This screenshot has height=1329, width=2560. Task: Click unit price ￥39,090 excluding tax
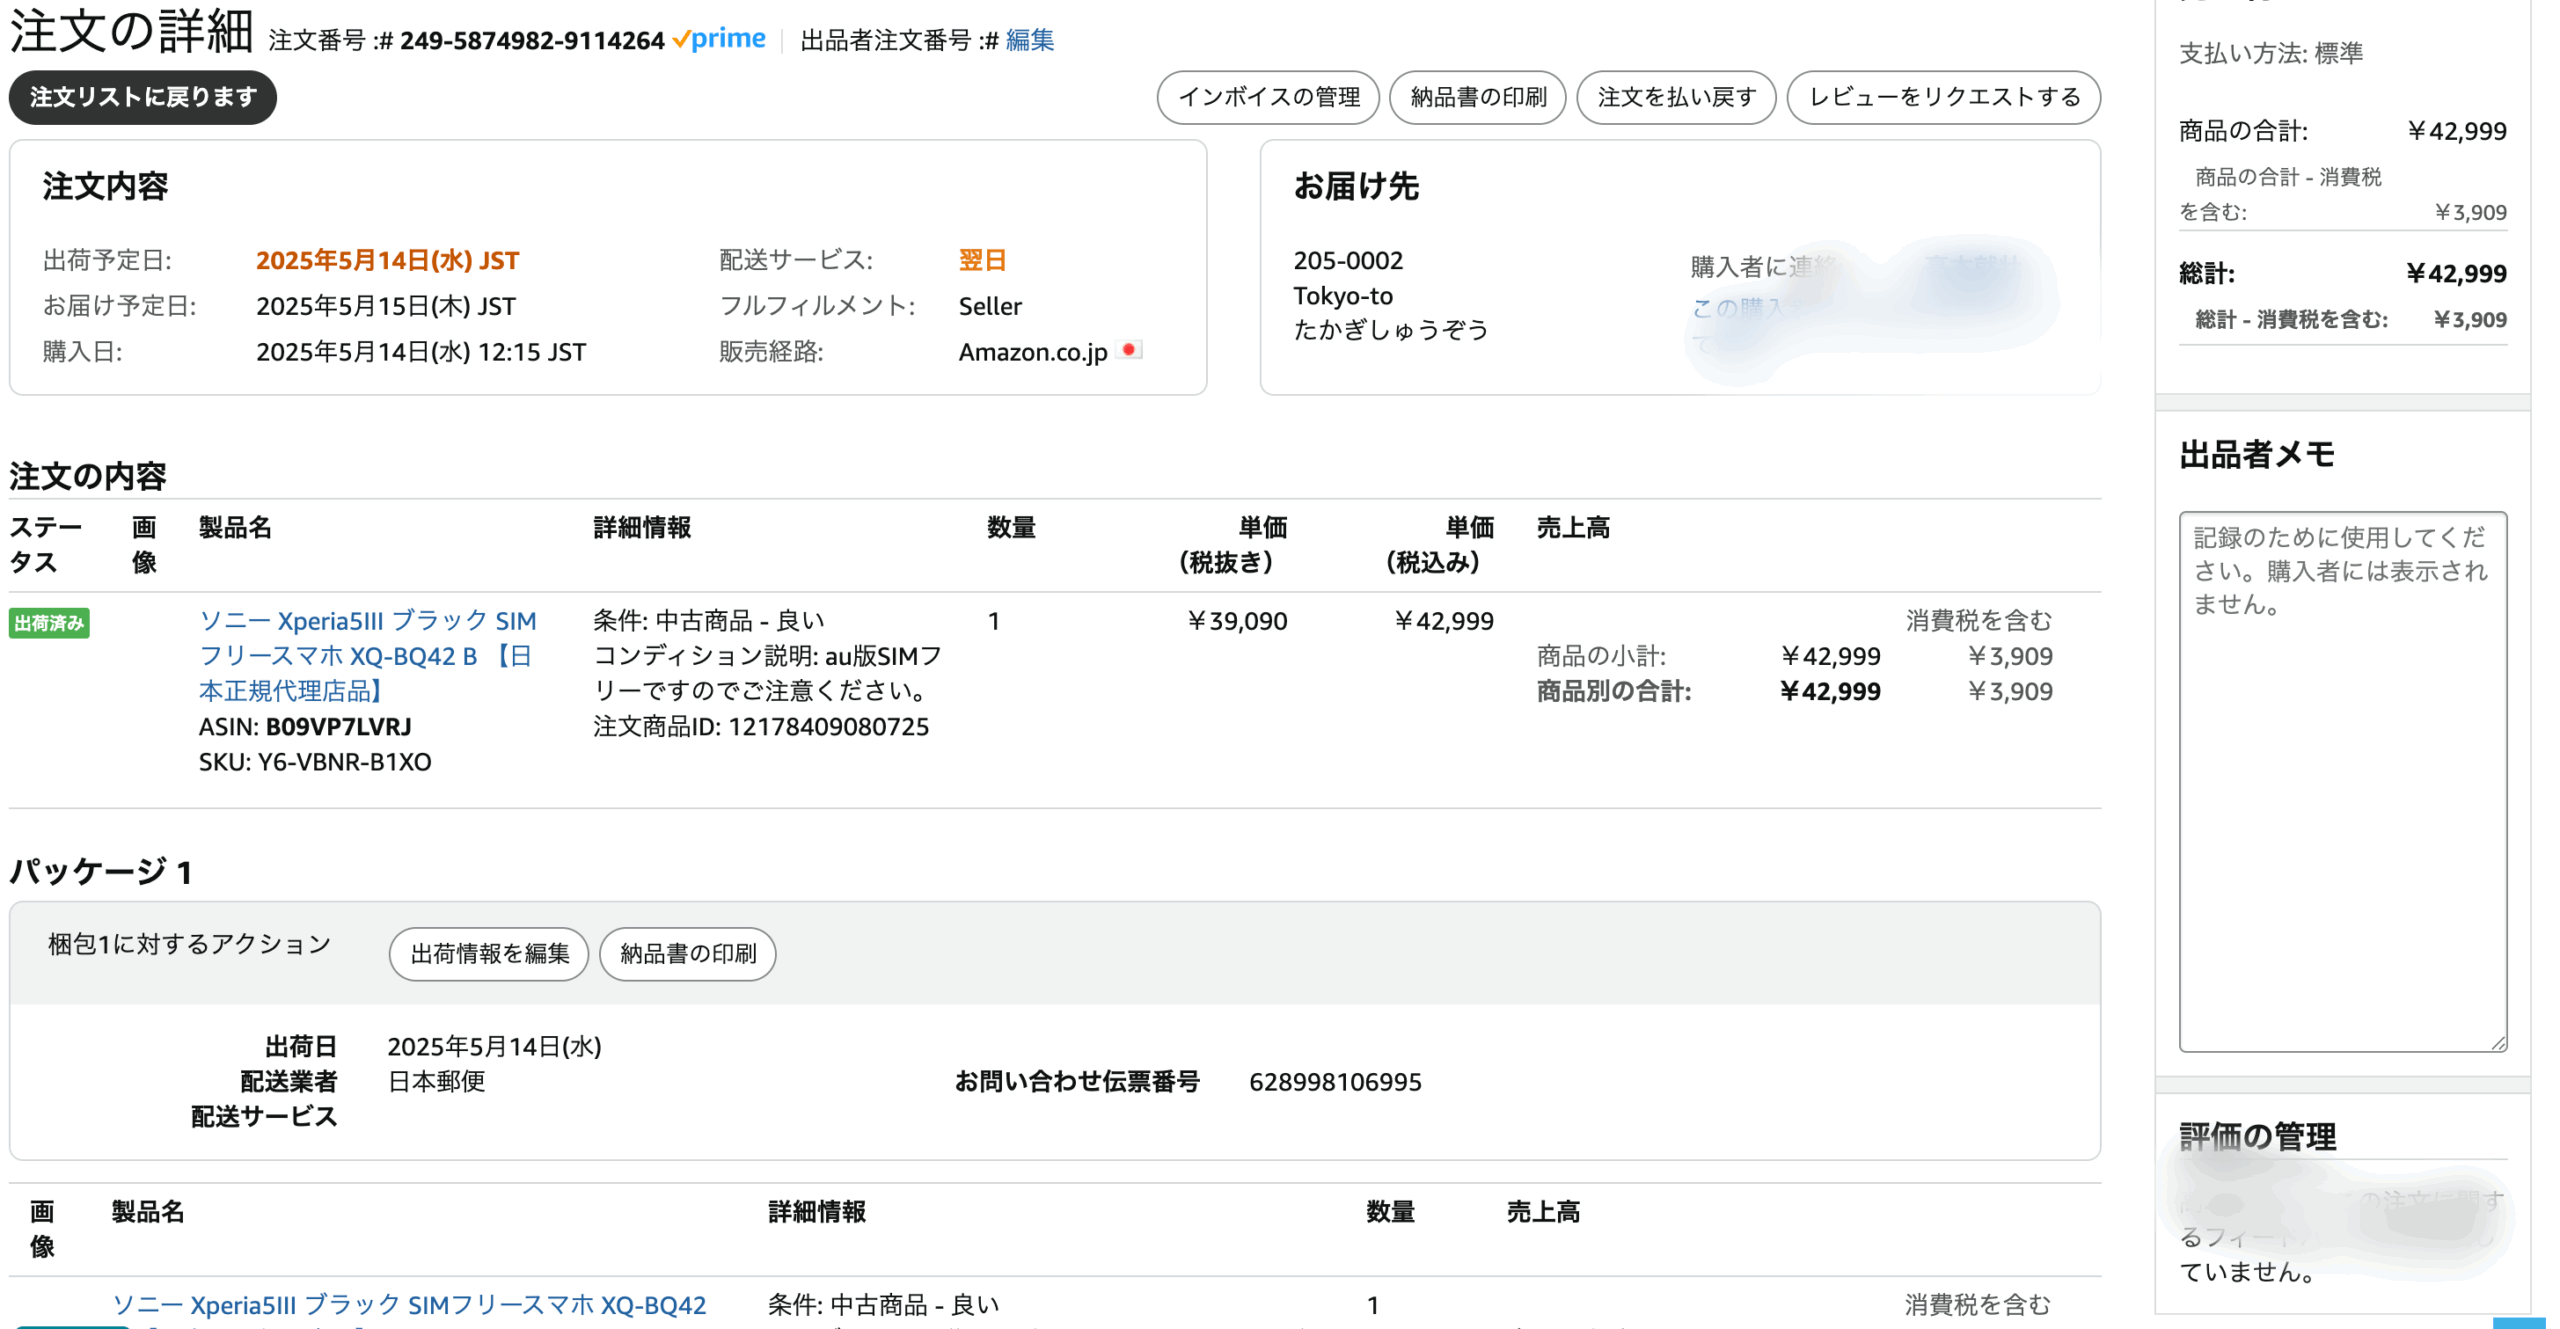(1237, 621)
